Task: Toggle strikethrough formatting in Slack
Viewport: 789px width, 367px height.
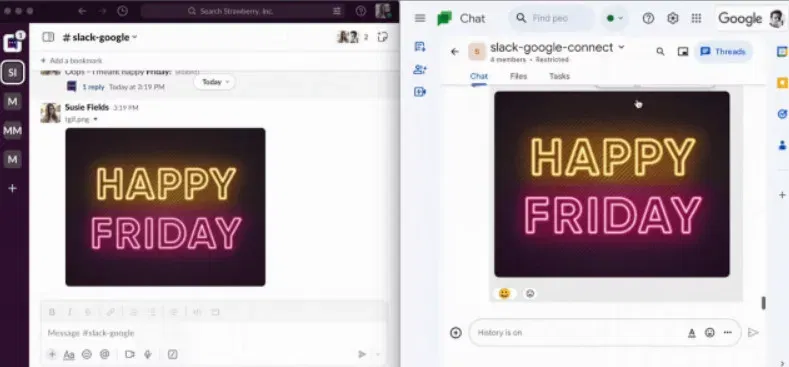Action: [88, 312]
